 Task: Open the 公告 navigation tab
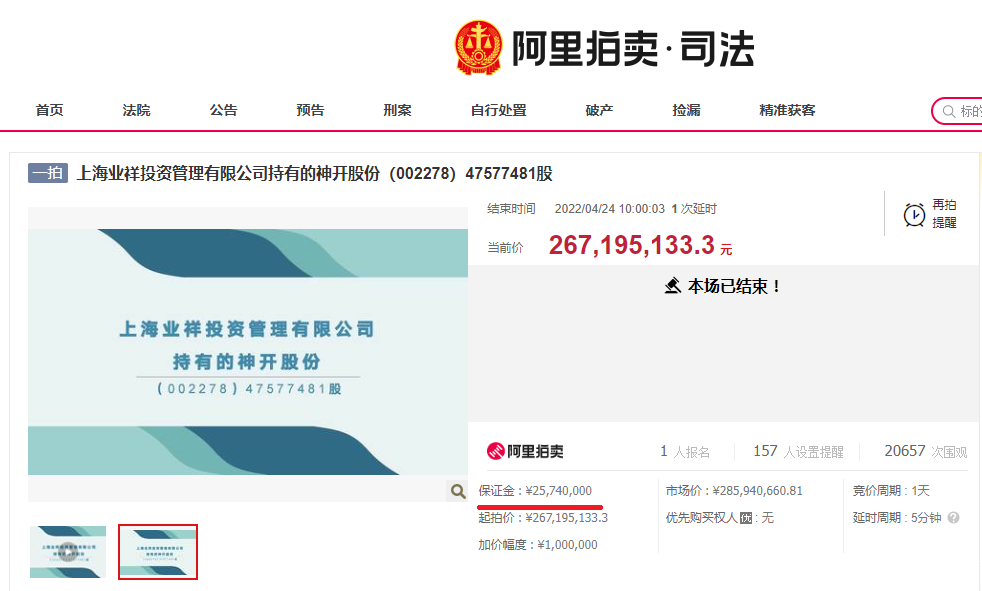pos(224,110)
